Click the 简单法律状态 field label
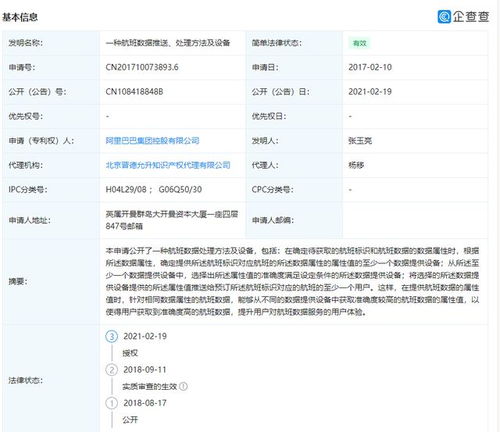 (x=277, y=43)
